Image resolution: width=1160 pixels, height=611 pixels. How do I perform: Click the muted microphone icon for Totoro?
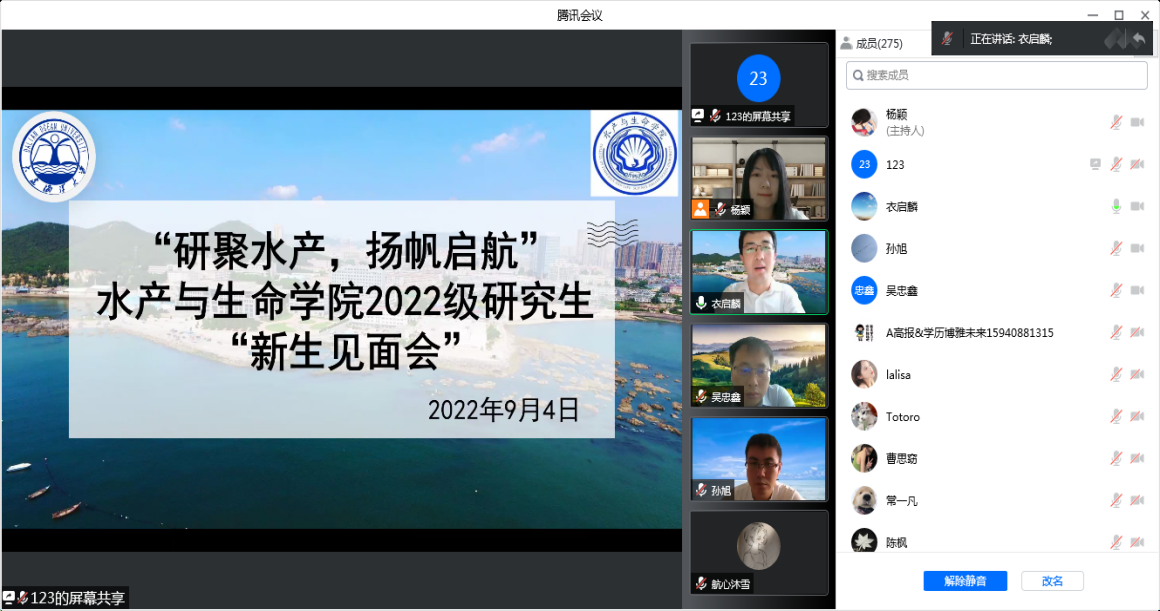[x=1116, y=416]
